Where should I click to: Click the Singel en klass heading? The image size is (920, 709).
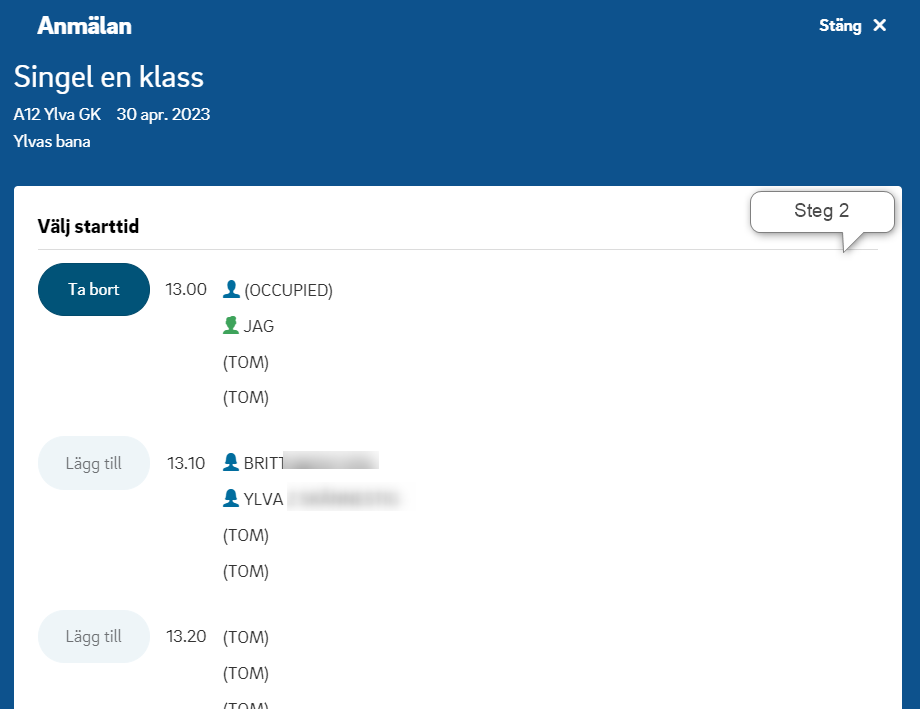point(108,77)
